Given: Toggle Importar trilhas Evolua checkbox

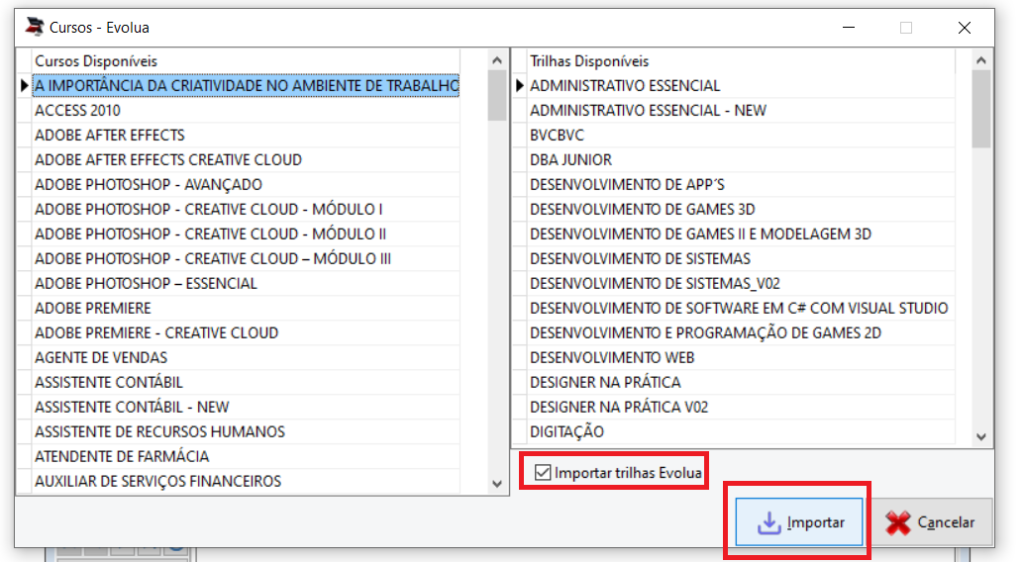Looking at the screenshot, I should pos(543,473).
